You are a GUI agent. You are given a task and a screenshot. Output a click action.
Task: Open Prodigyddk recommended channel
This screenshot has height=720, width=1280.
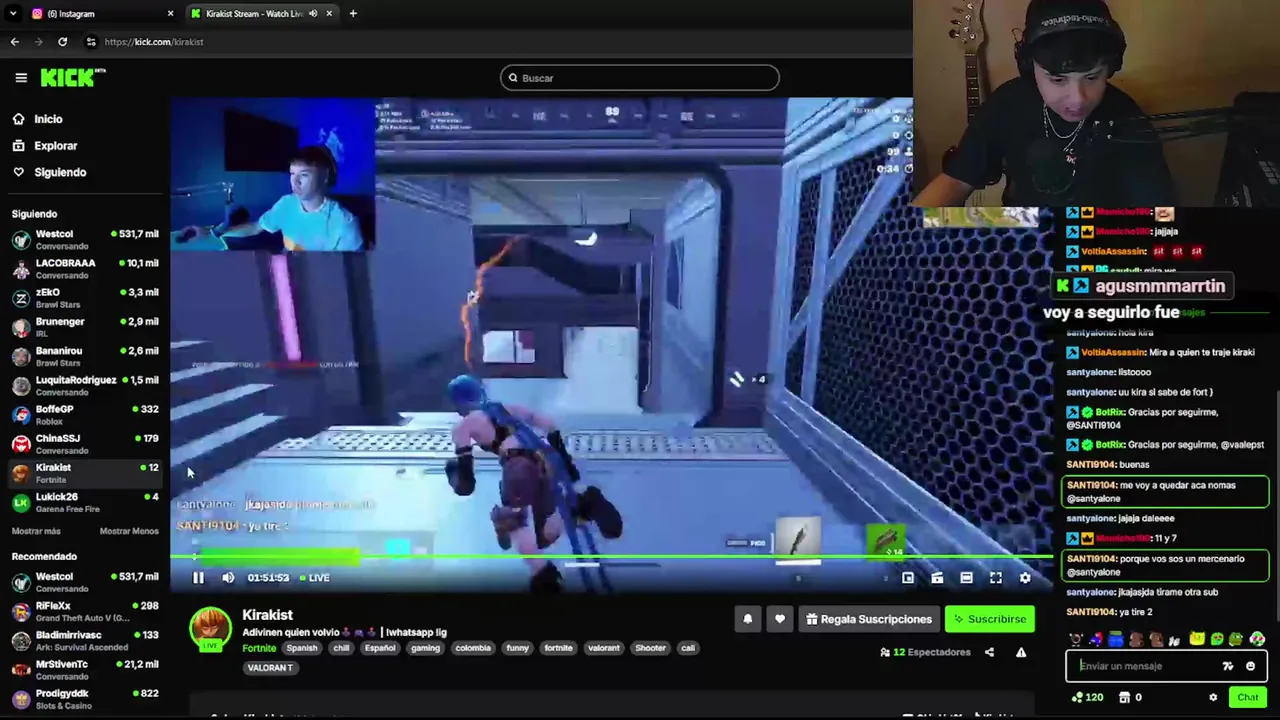click(85, 698)
